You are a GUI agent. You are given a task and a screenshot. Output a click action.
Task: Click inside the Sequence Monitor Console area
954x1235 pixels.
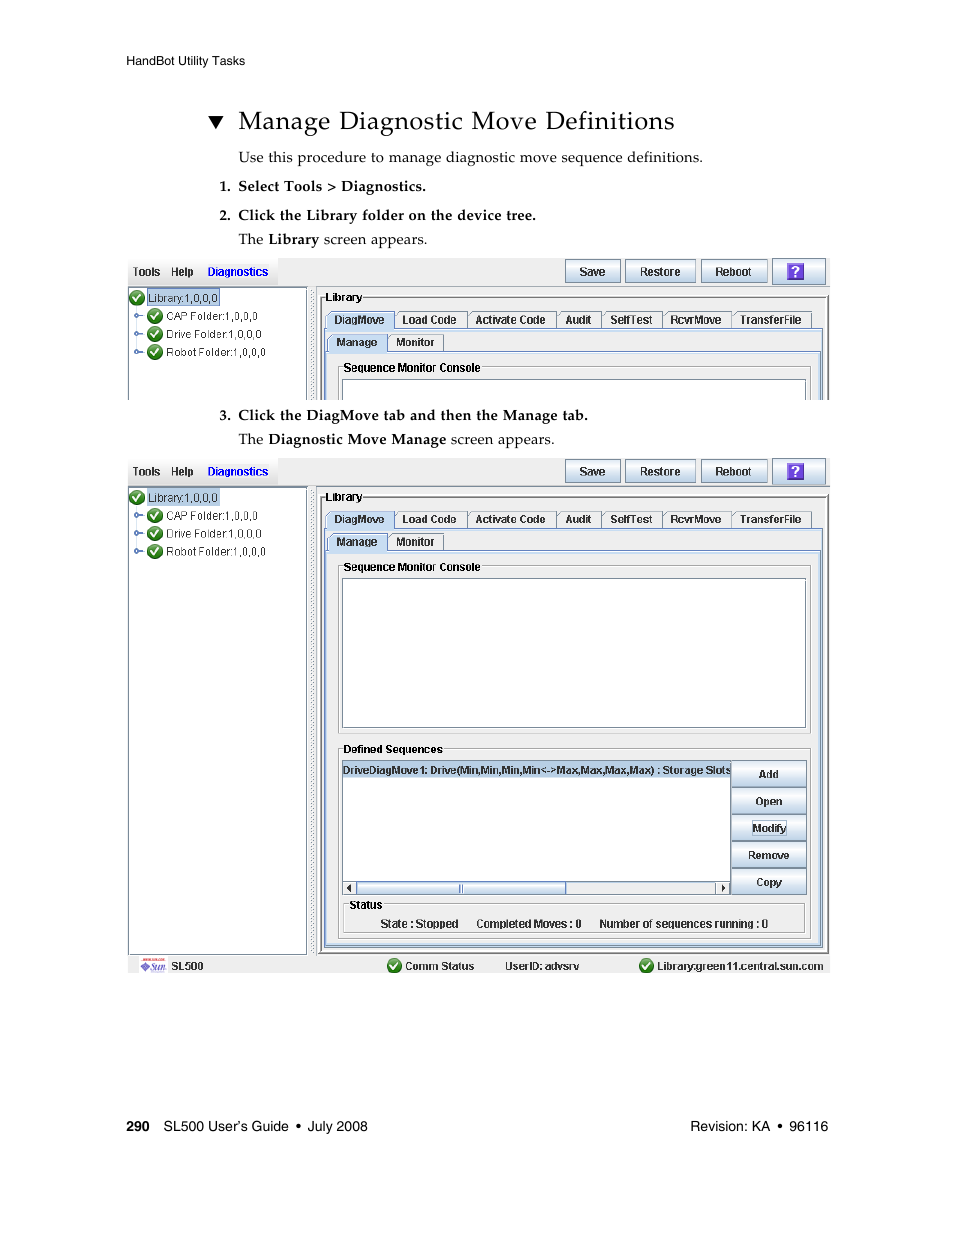click(574, 653)
